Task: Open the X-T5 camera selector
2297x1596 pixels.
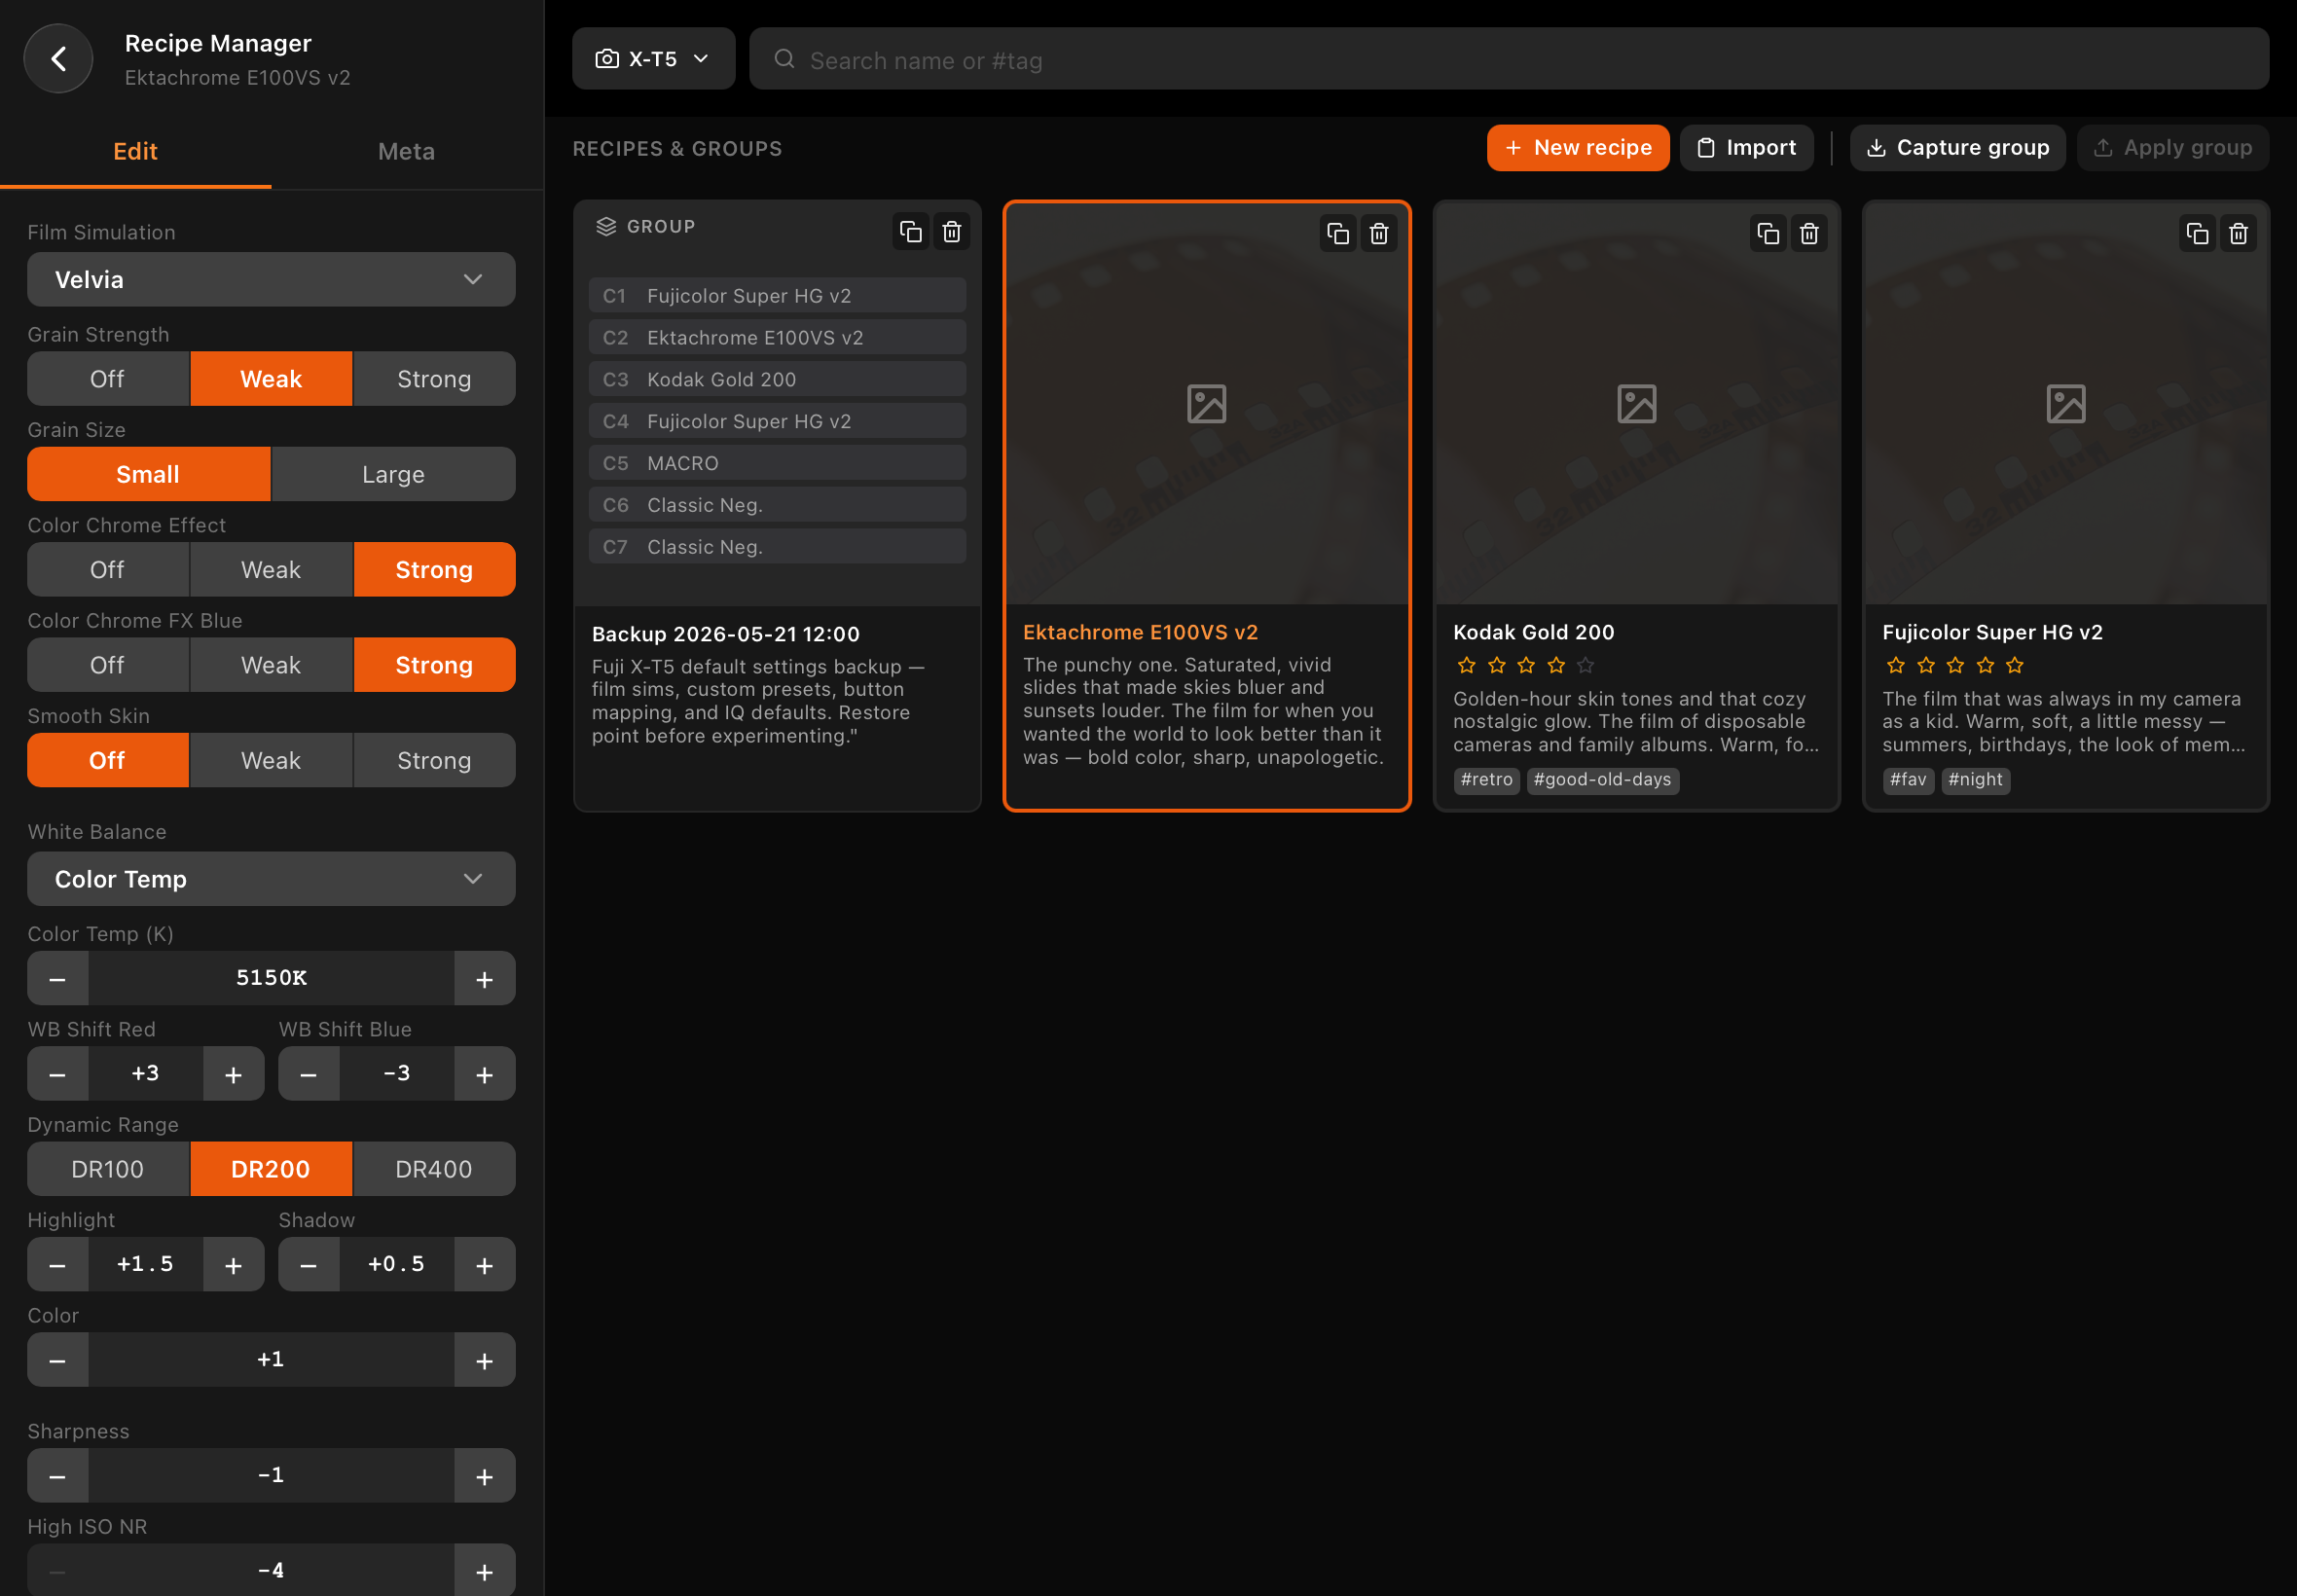Action: tap(653, 59)
